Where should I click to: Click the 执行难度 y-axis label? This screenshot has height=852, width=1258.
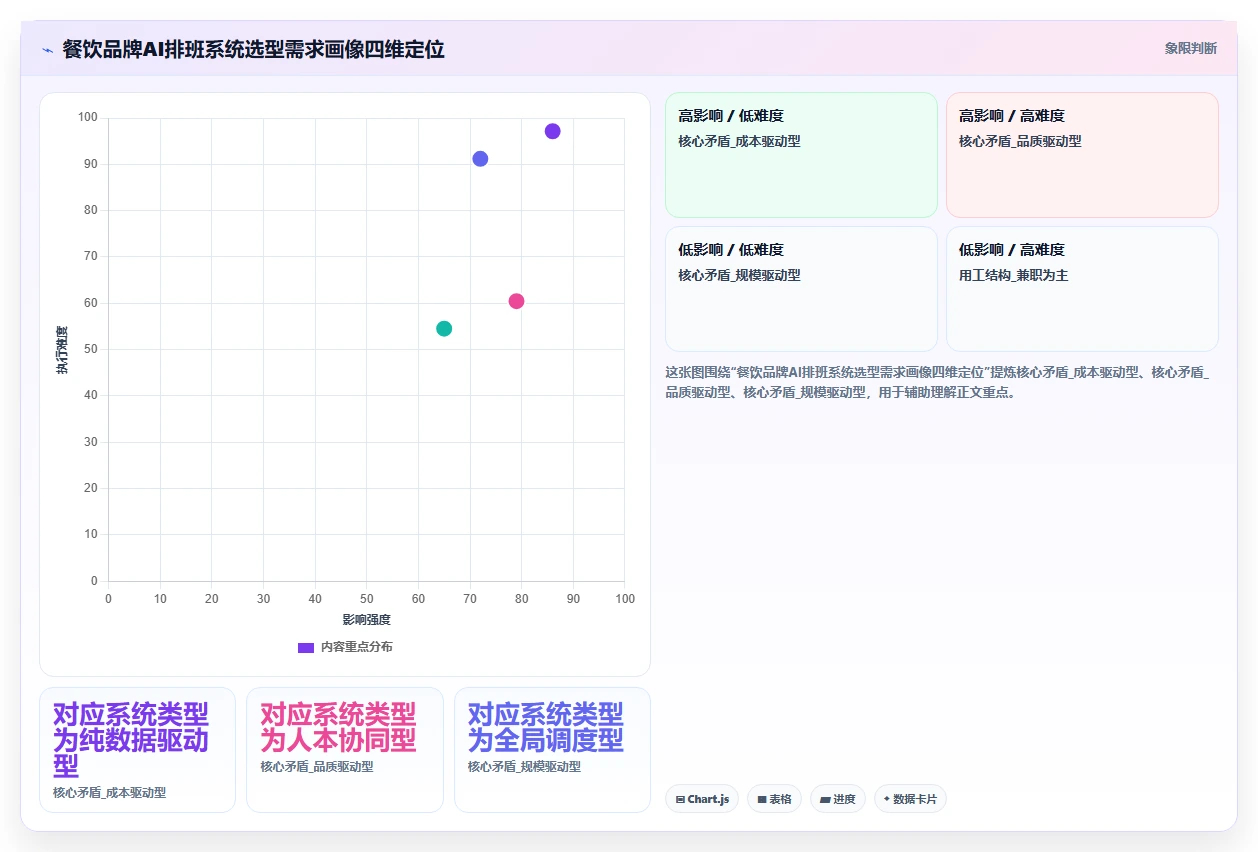pyautogui.click(x=62, y=350)
